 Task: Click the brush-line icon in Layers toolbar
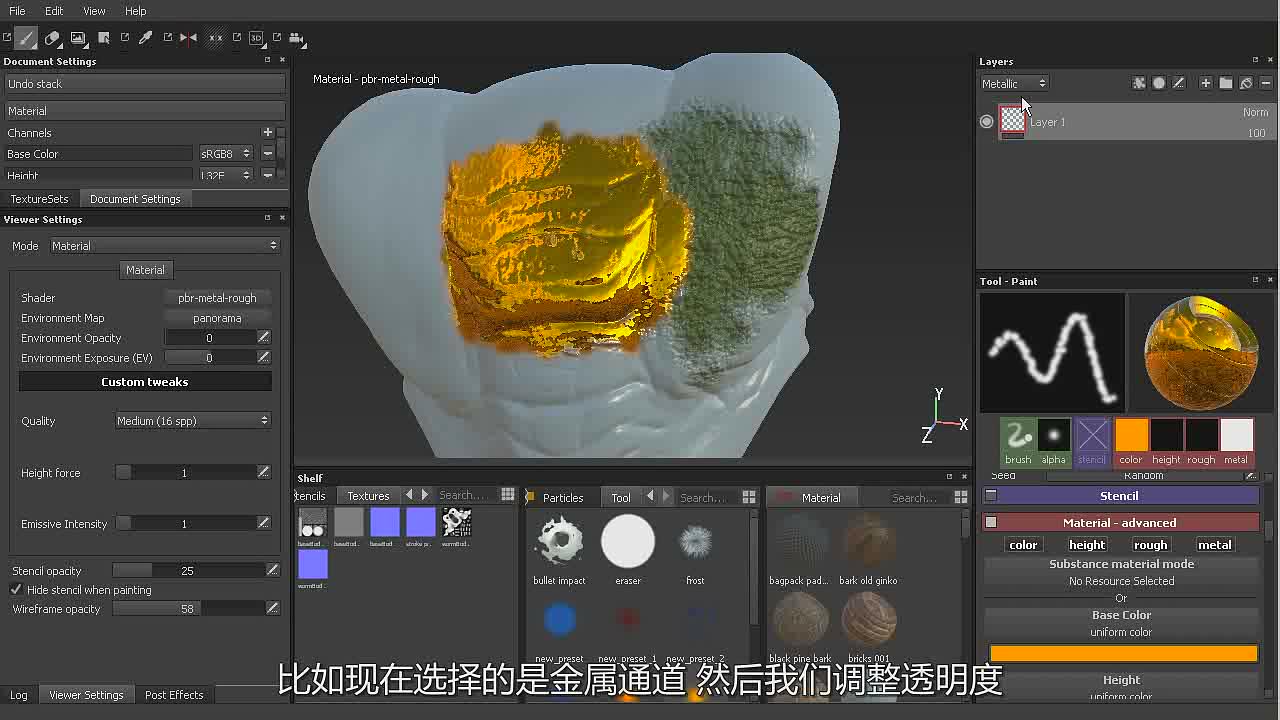tap(1179, 83)
